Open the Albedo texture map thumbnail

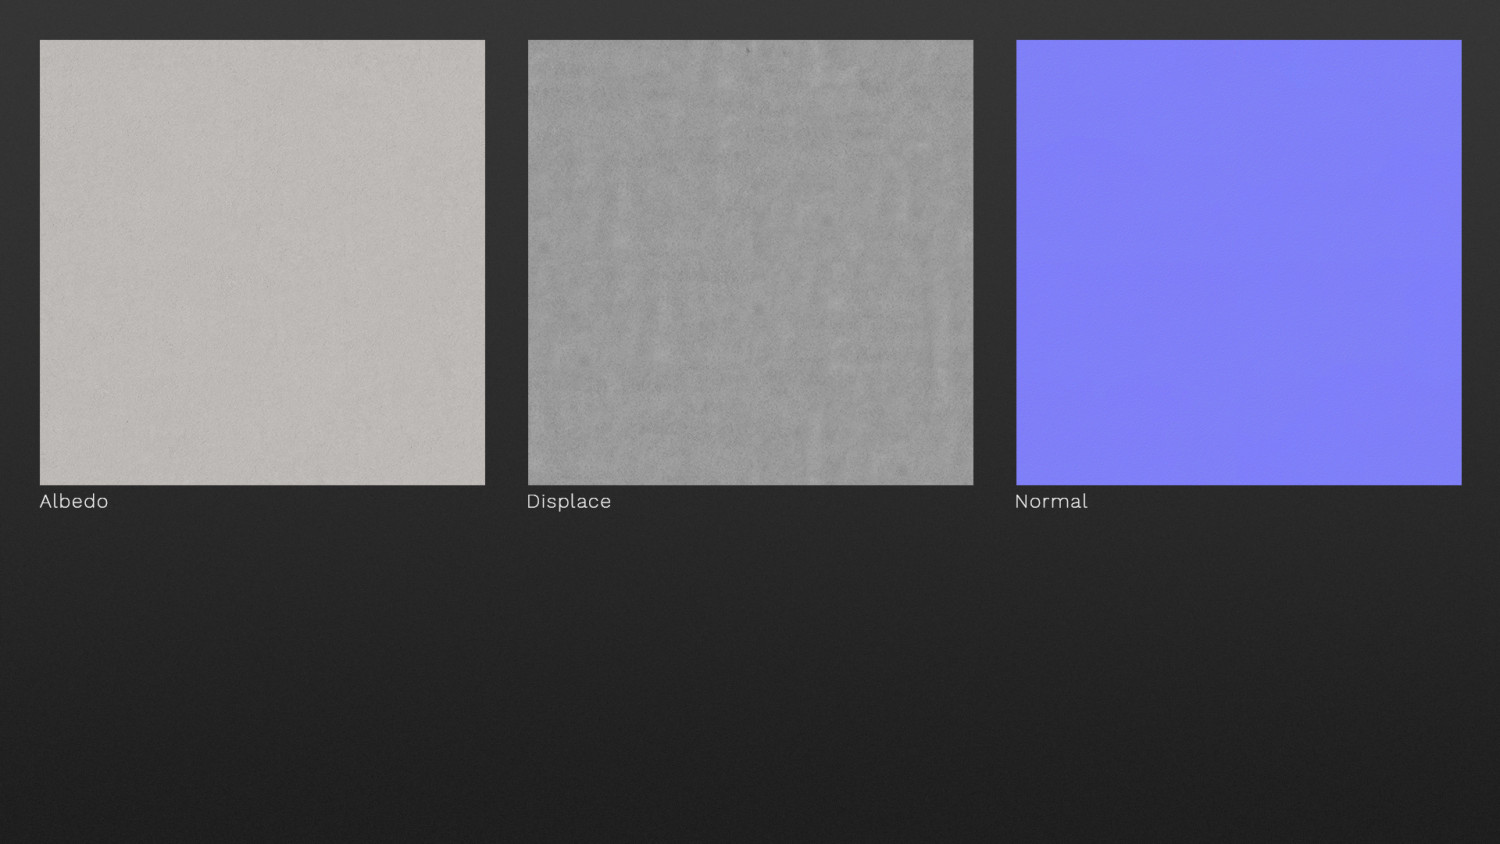tap(262, 262)
